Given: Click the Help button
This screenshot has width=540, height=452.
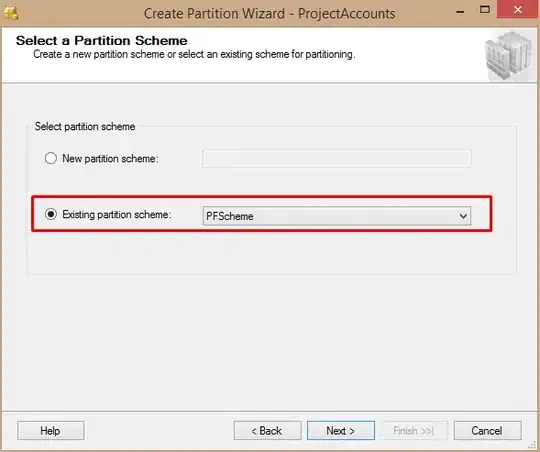Looking at the screenshot, I should point(51,431).
